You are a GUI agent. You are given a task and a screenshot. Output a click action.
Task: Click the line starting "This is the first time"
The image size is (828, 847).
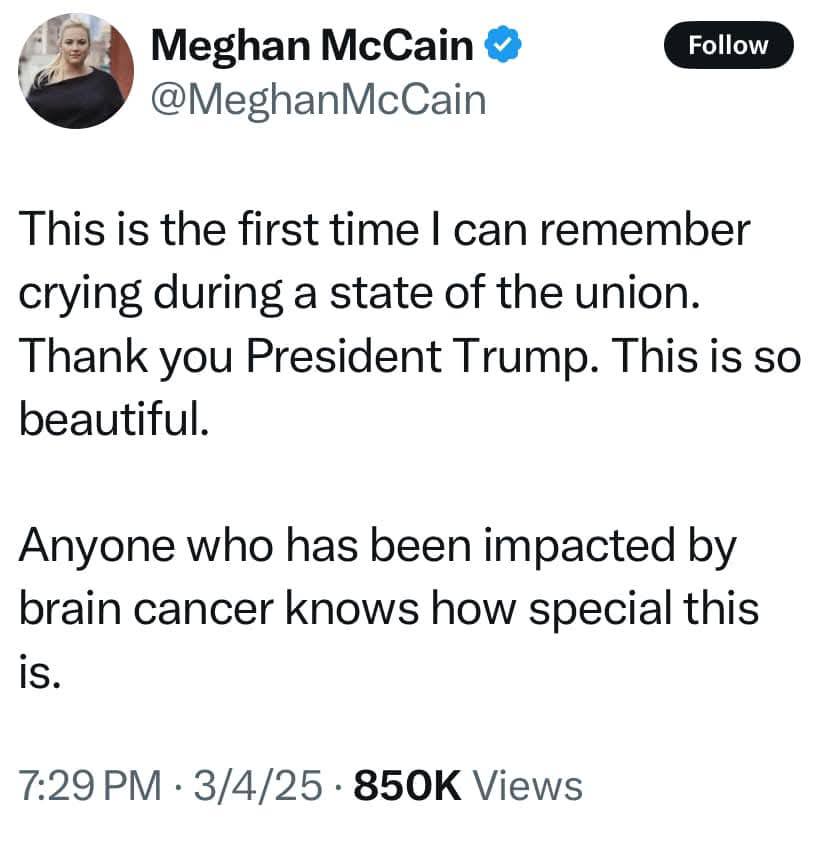click(x=384, y=232)
